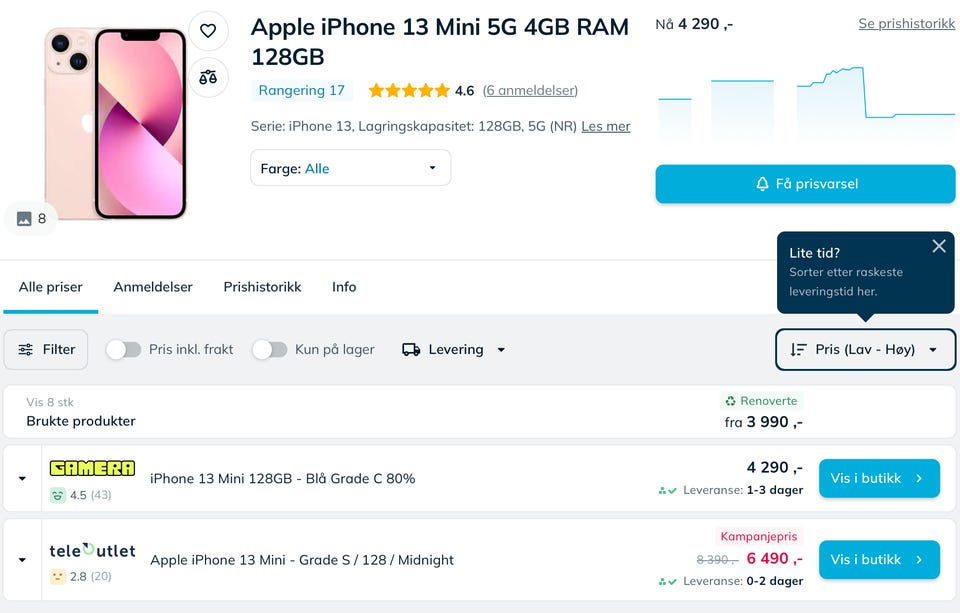Click the heart favorite icon
Image resolution: width=960 pixels, height=613 pixels.
(x=208, y=31)
